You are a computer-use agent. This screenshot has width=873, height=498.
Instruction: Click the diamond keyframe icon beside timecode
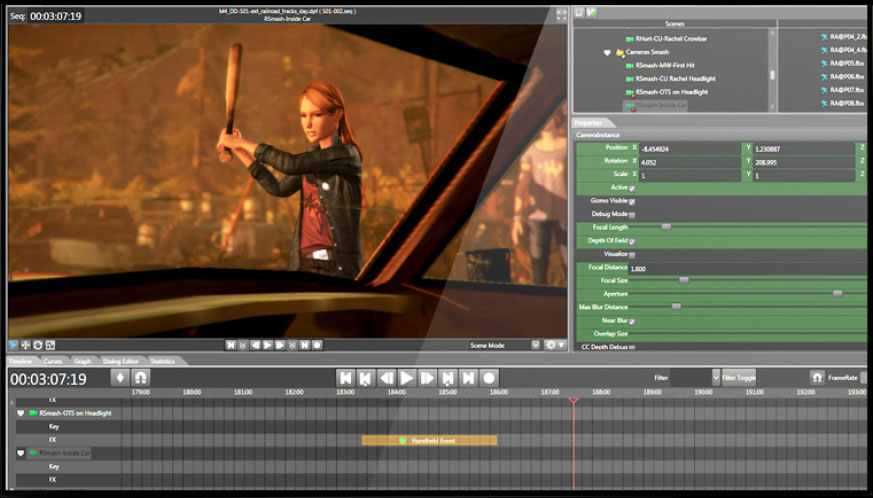point(120,378)
